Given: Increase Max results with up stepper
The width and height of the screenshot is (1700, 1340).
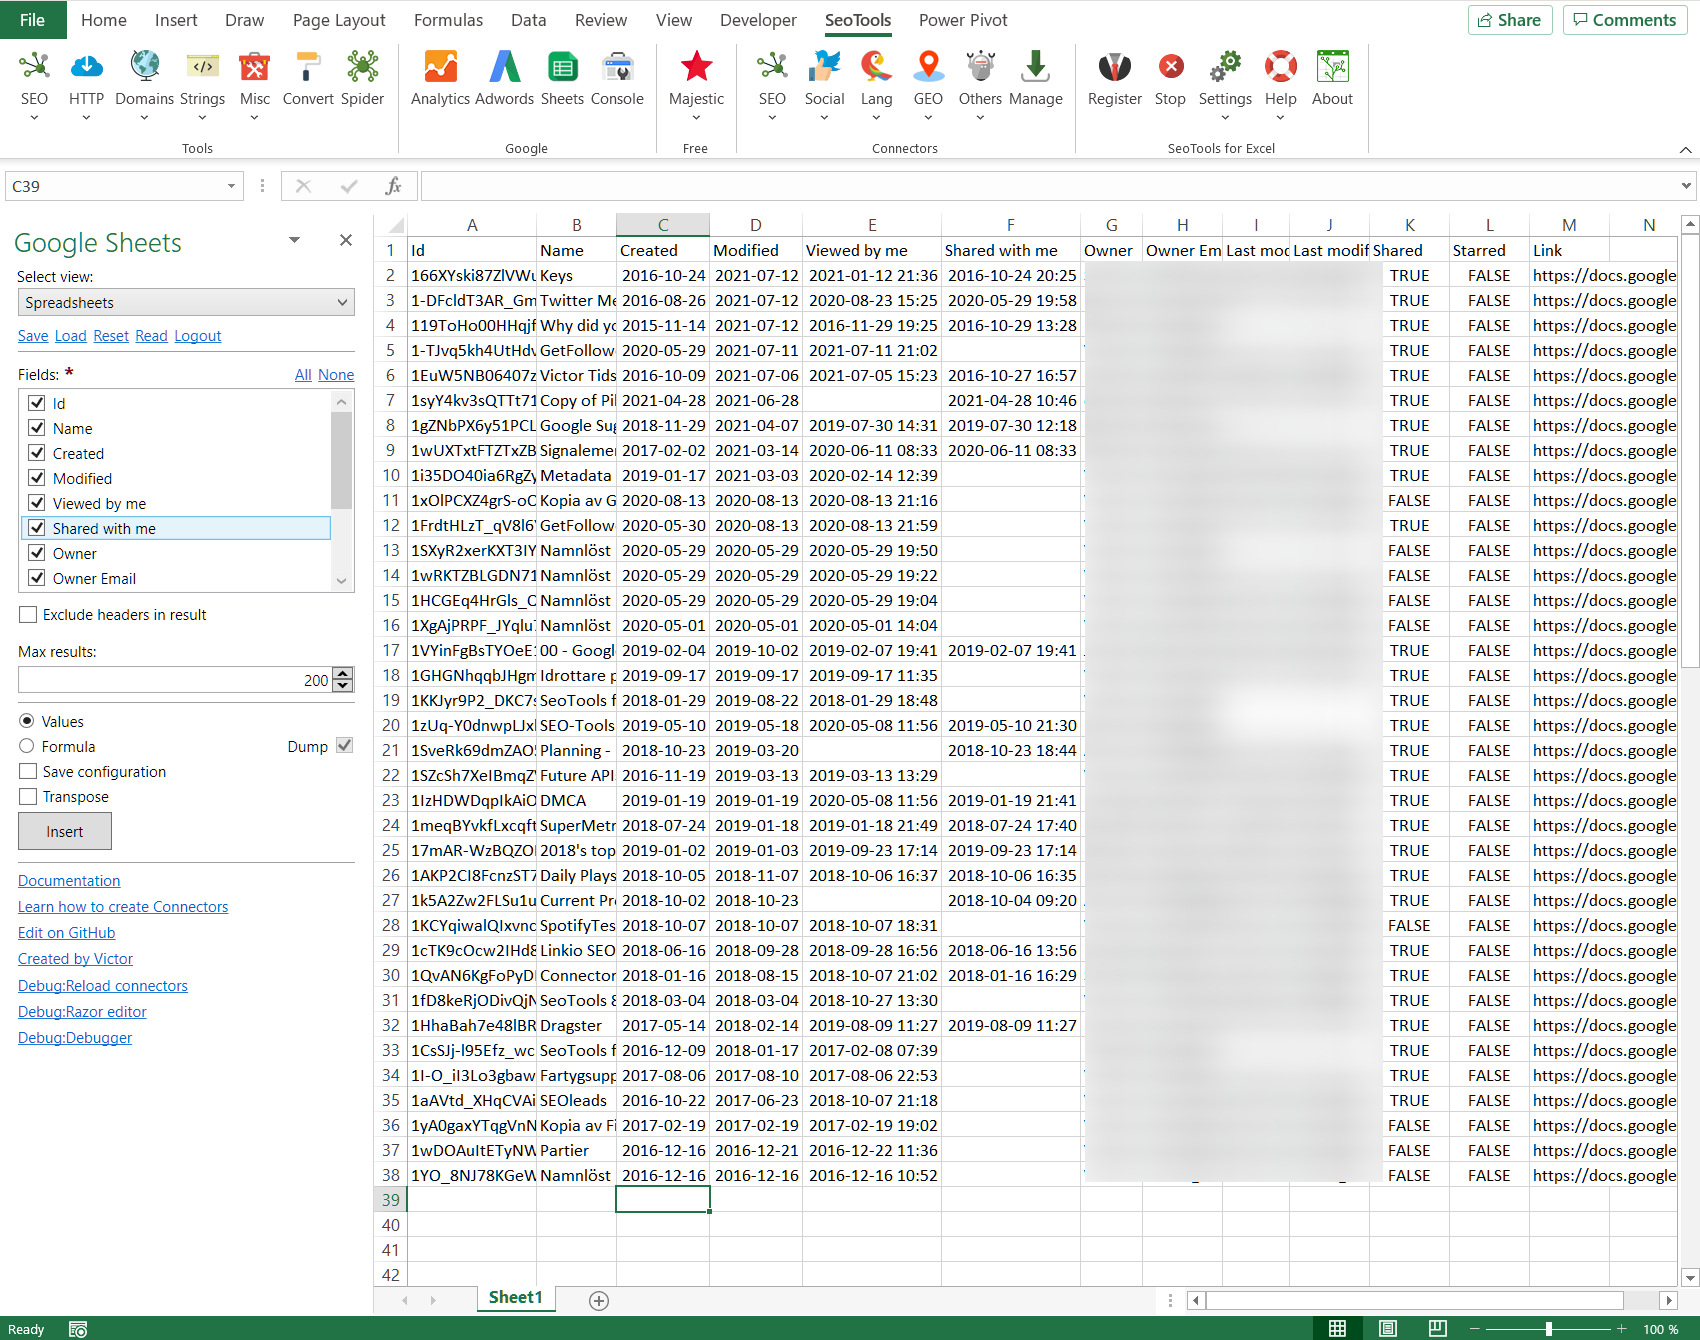Looking at the screenshot, I should tap(344, 673).
